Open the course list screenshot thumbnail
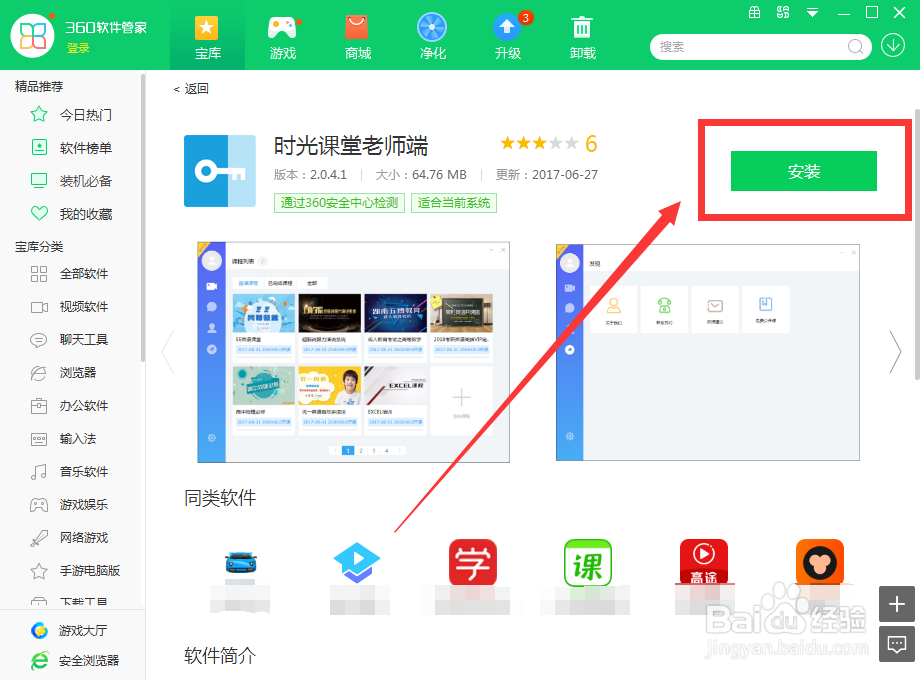The image size is (920, 680). point(353,352)
